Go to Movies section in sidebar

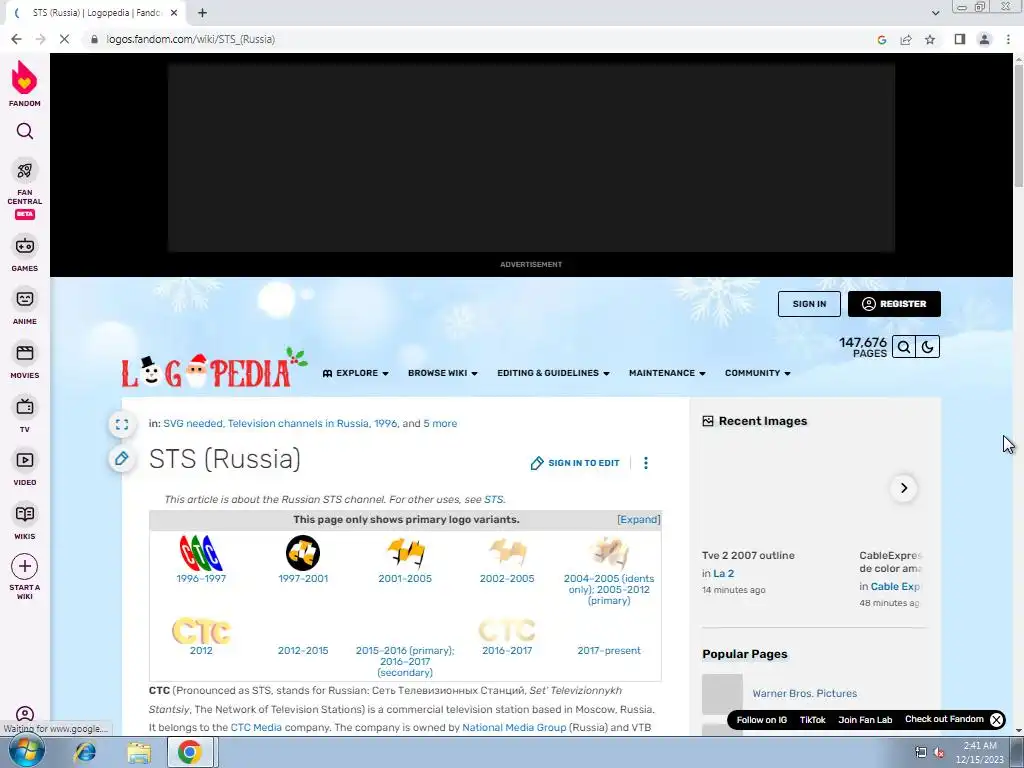tap(25, 360)
